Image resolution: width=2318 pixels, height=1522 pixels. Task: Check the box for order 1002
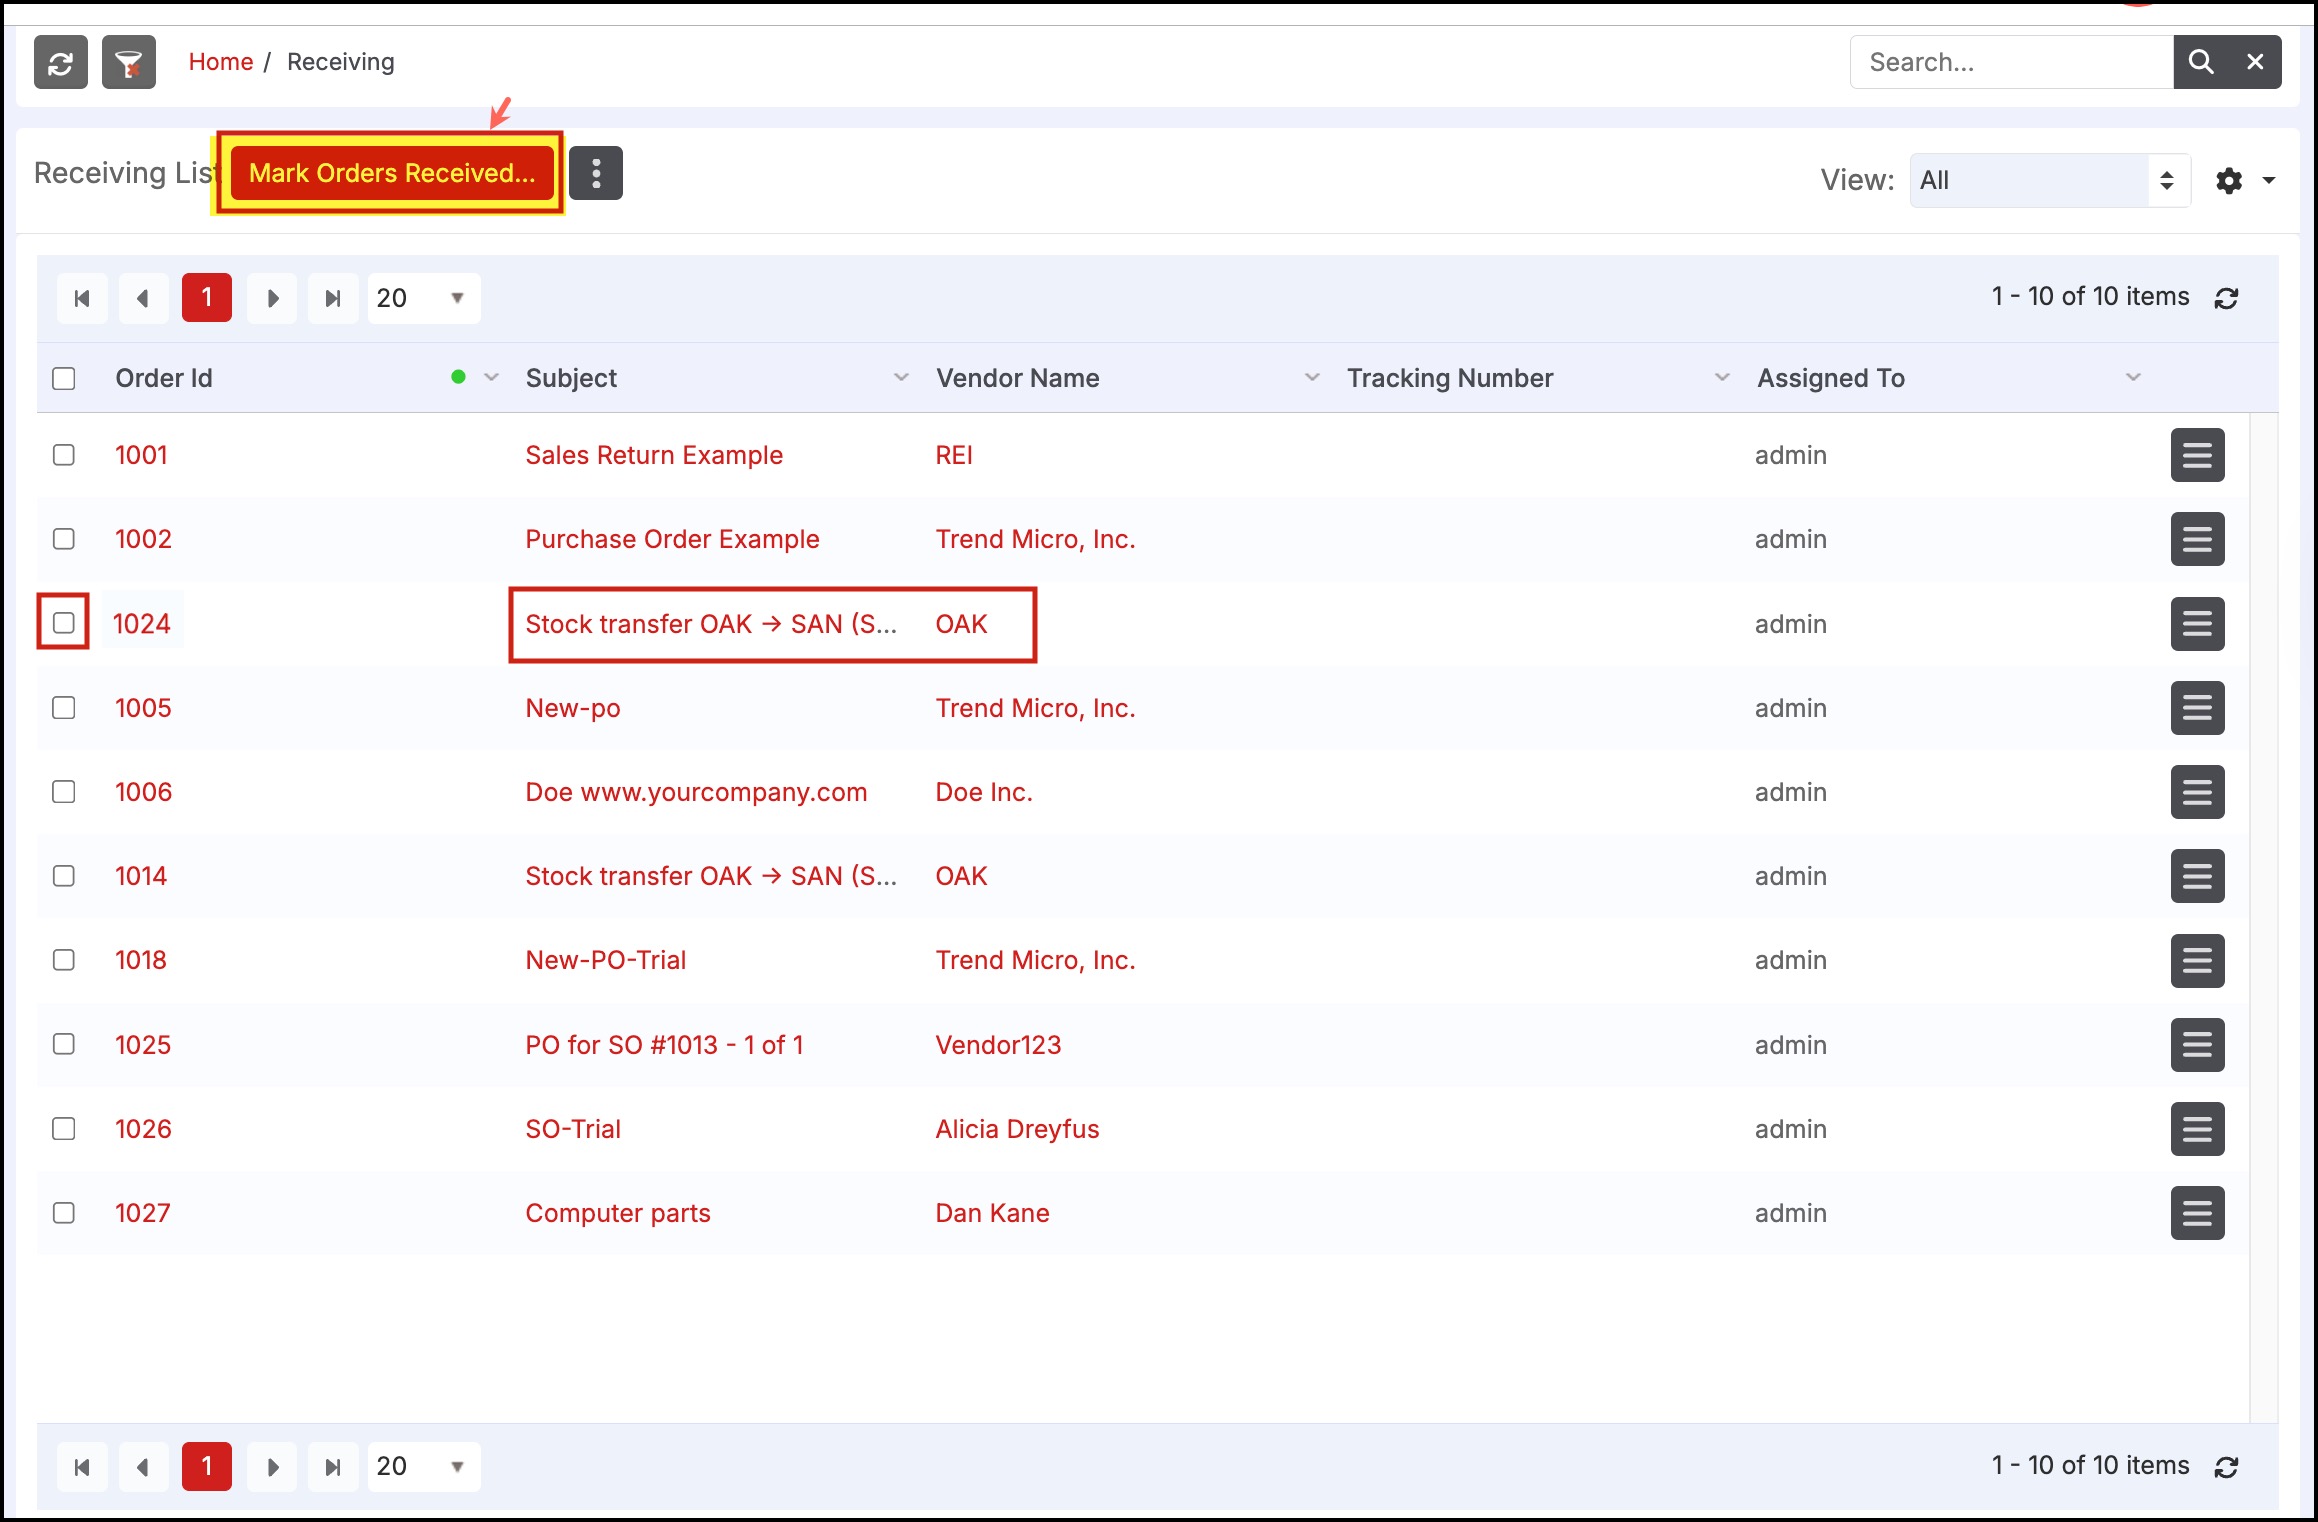[x=64, y=539]
